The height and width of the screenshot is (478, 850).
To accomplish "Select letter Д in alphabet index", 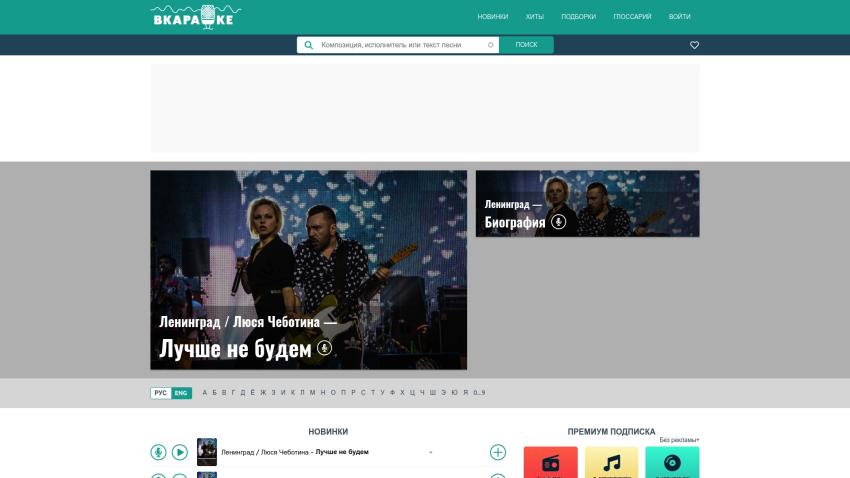I will click(242, 393).
